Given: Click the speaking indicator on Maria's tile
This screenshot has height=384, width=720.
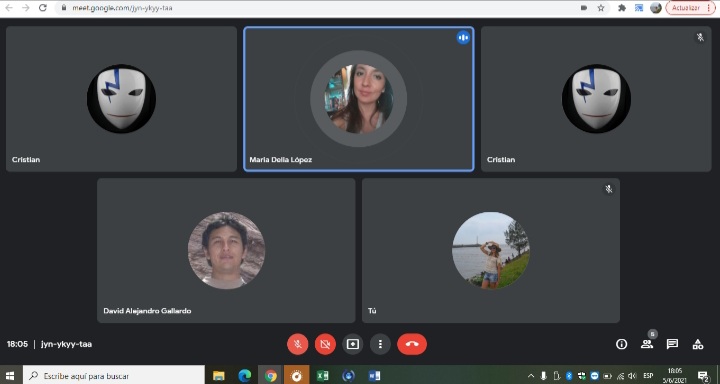Looking at the screenshot, I should pyautogui.click(x=463, y=38).
